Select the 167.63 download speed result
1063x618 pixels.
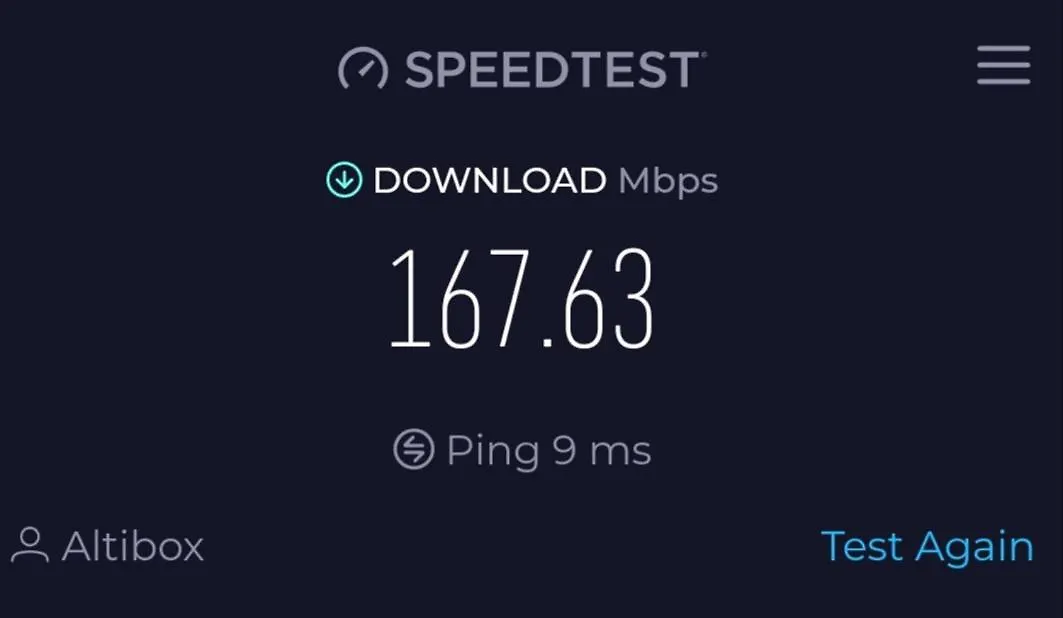(x=521, y=298)
